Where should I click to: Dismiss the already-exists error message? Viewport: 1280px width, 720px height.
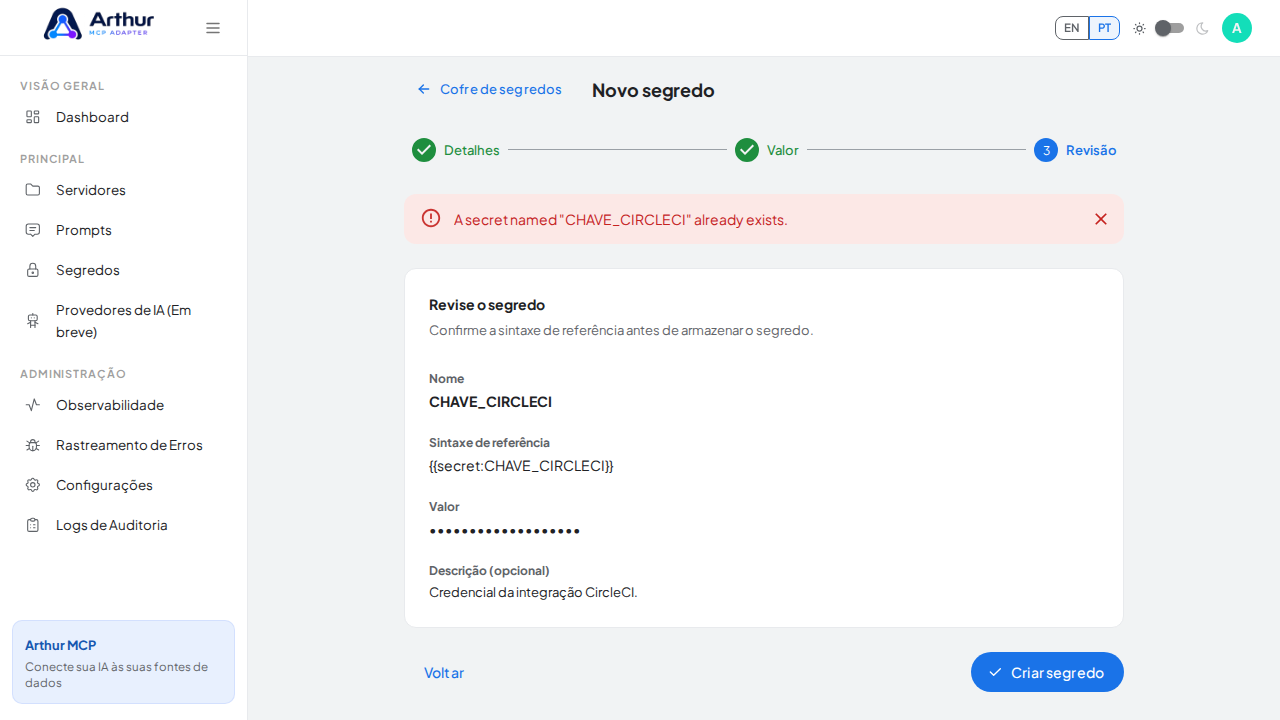point(1101,219)
